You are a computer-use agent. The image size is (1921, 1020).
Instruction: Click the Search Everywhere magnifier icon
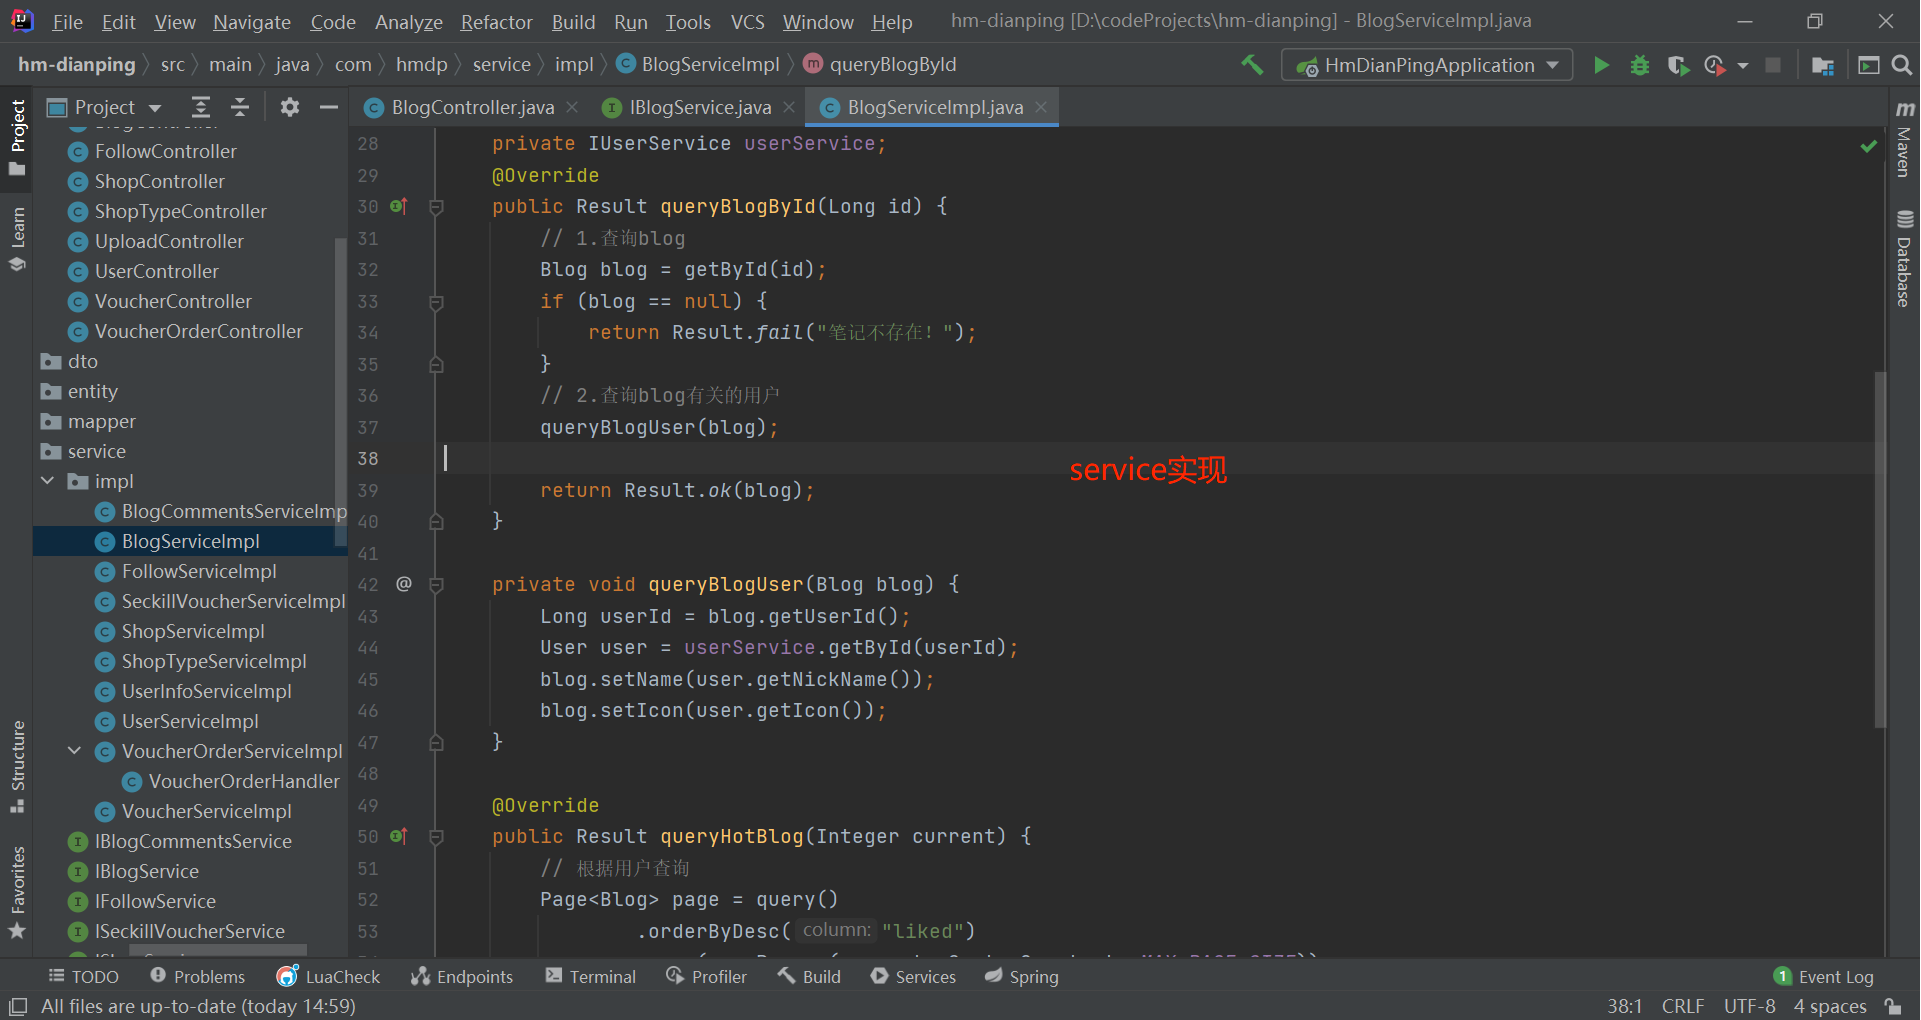pyautogui.click(x=1902, y=65)
